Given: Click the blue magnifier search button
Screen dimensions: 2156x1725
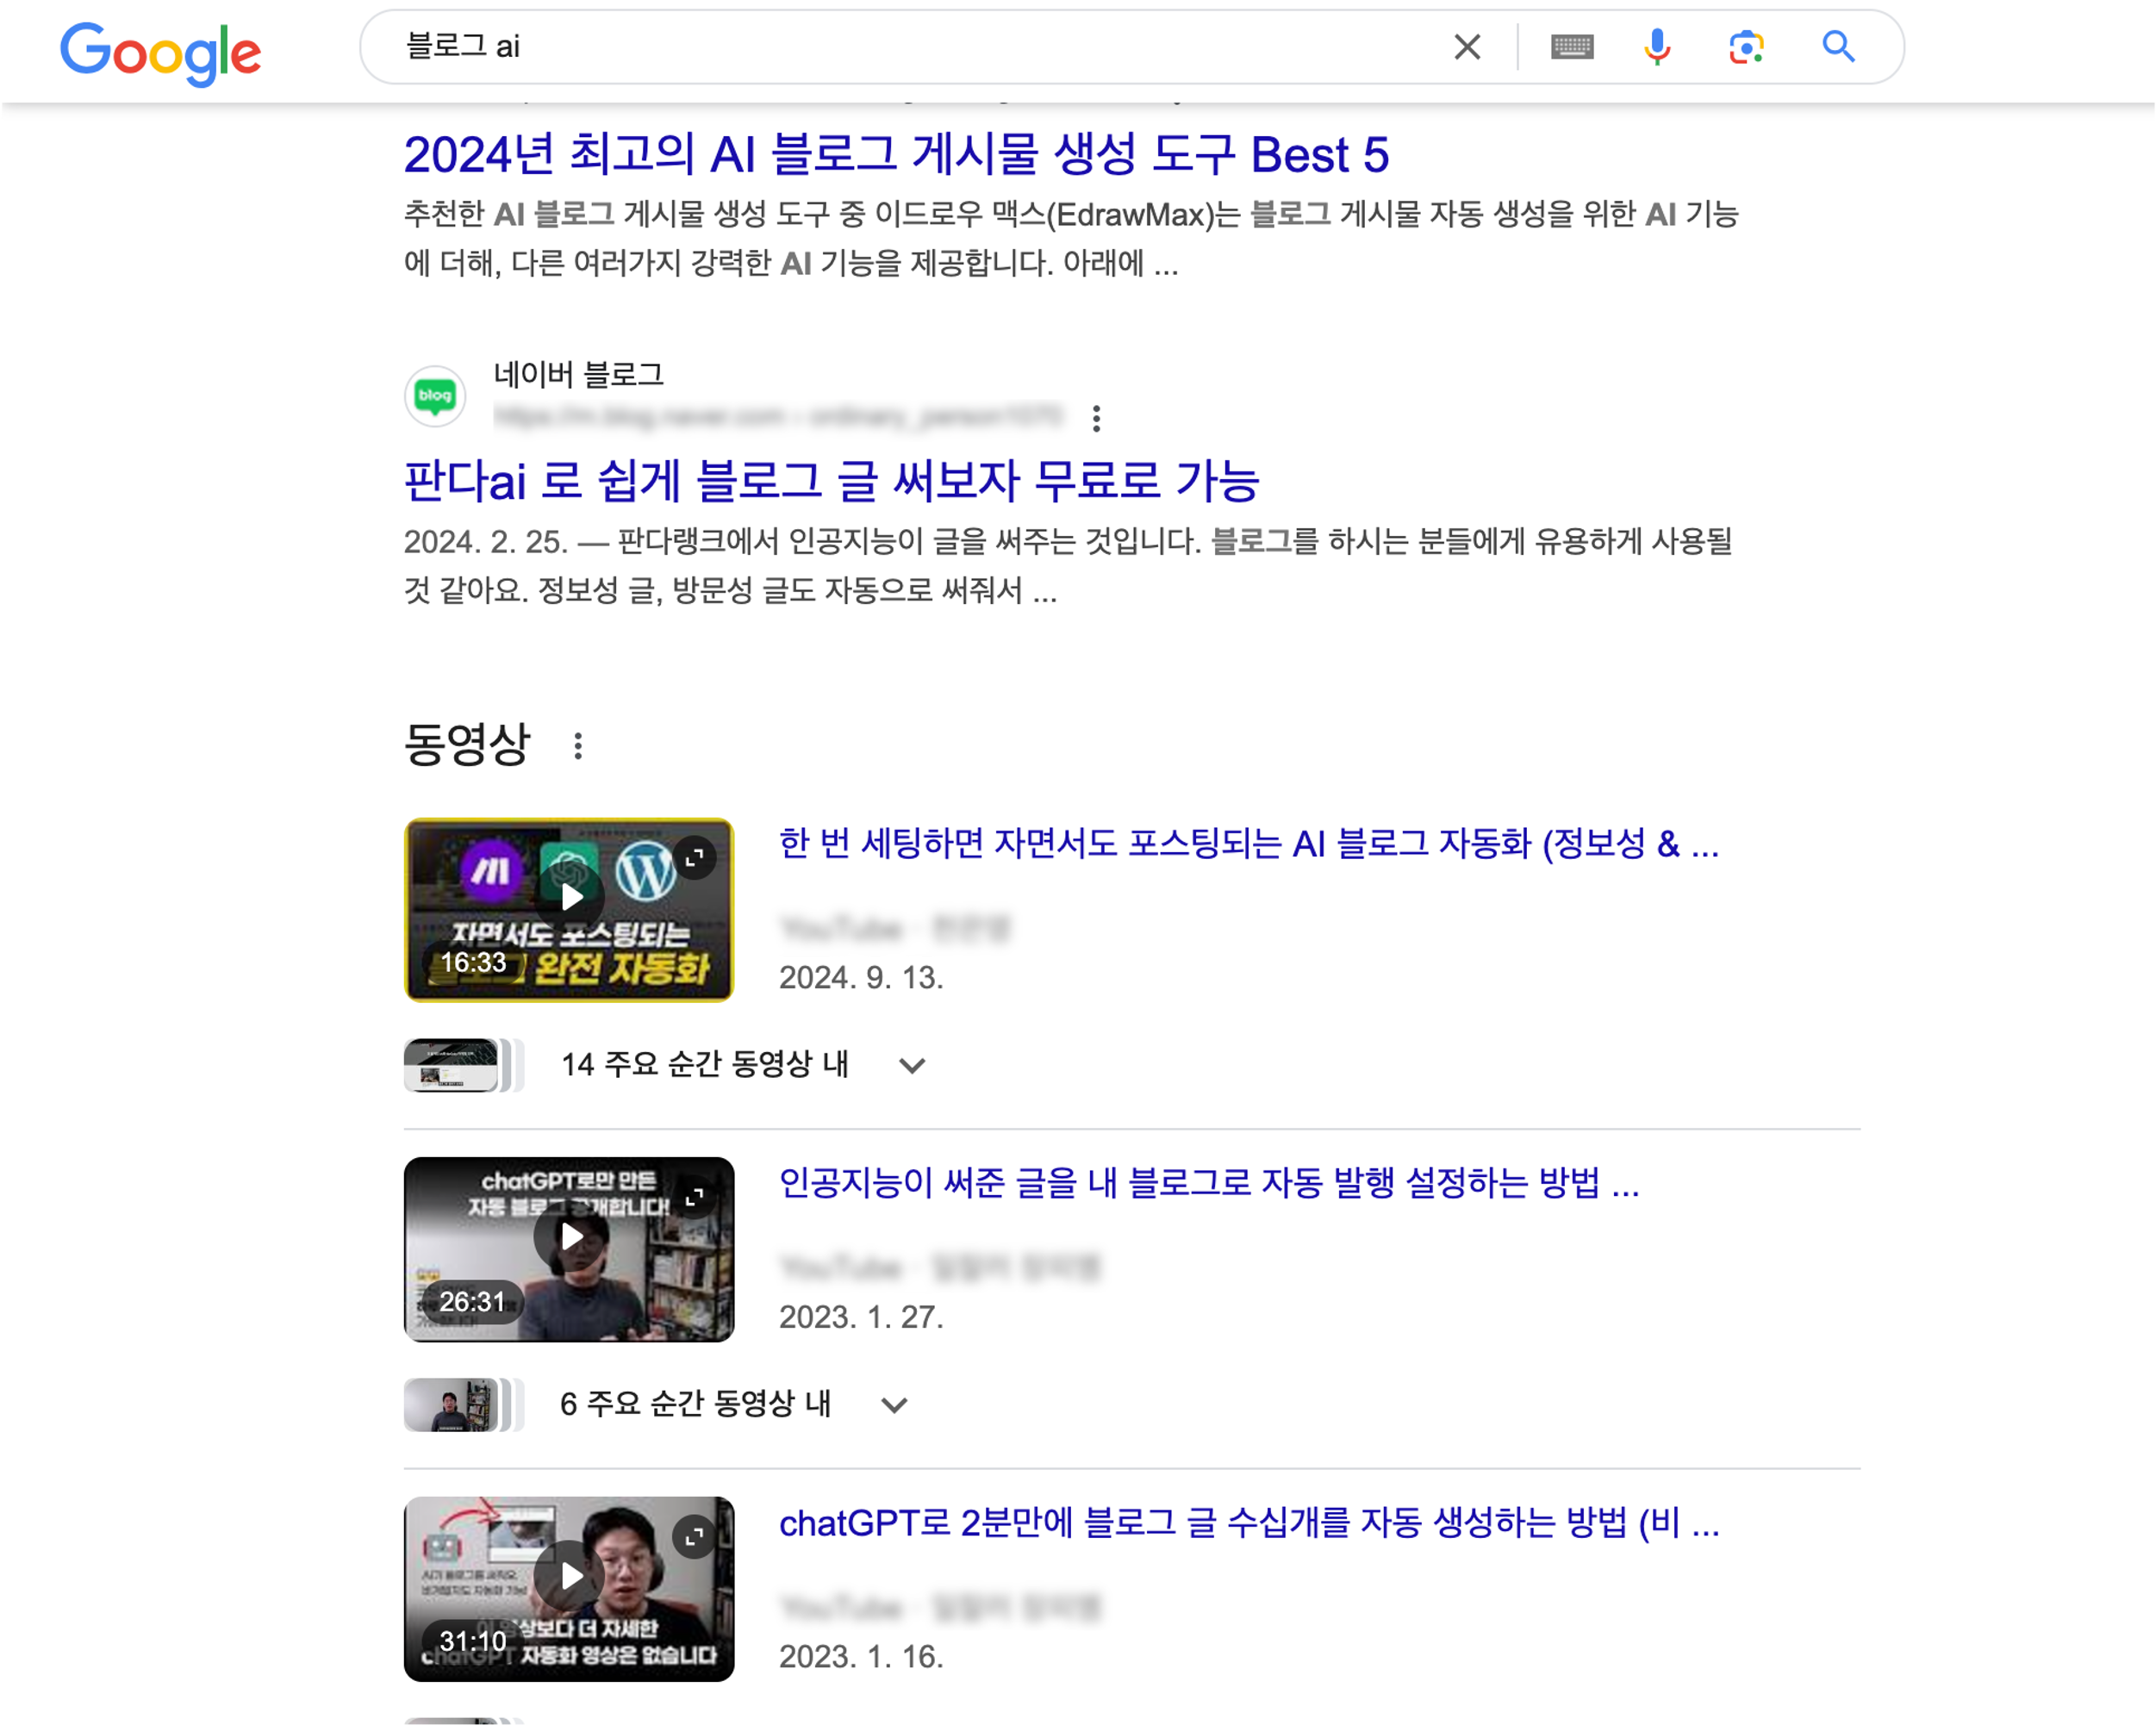Looking at the screenshot, I should pyautogui.click(x=1838, y=46).
